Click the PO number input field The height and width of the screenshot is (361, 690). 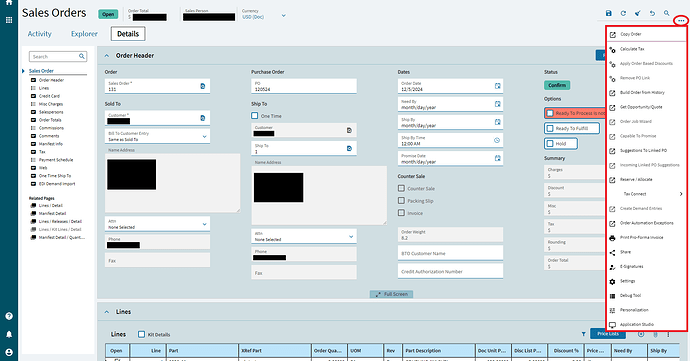point(304,86)
